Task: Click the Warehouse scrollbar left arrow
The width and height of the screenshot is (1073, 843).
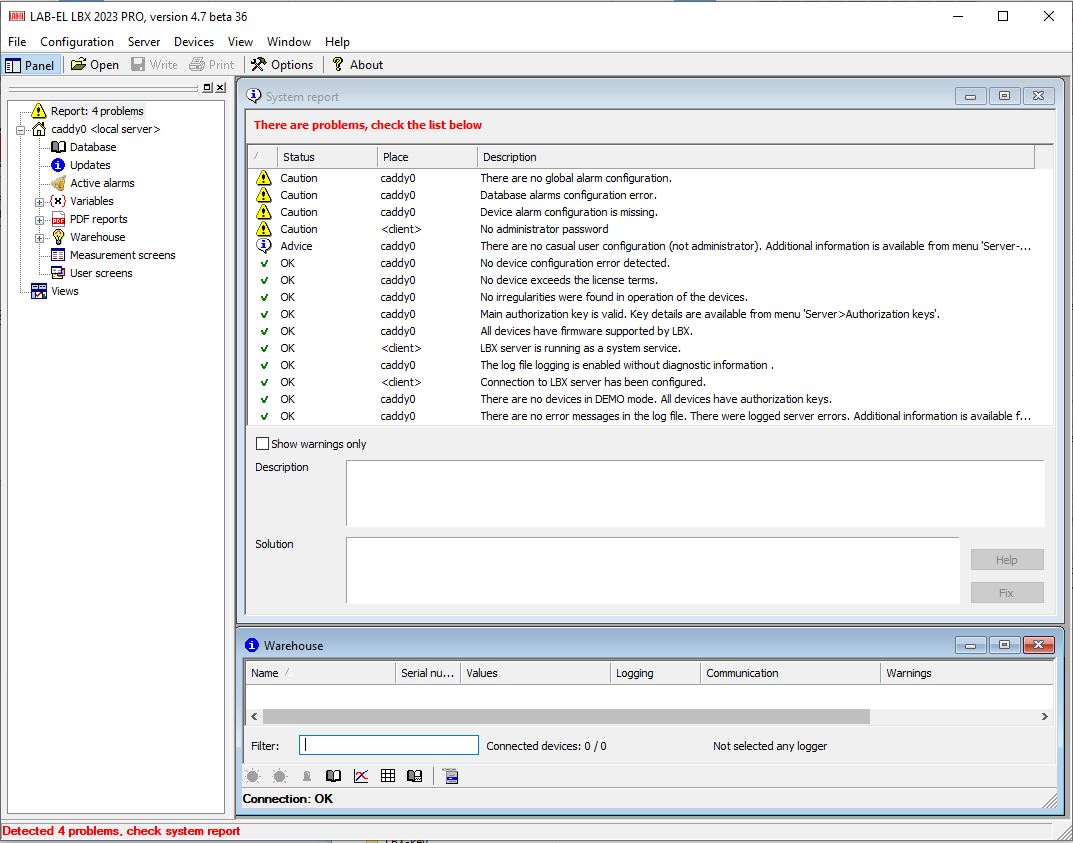Action: 254,716
